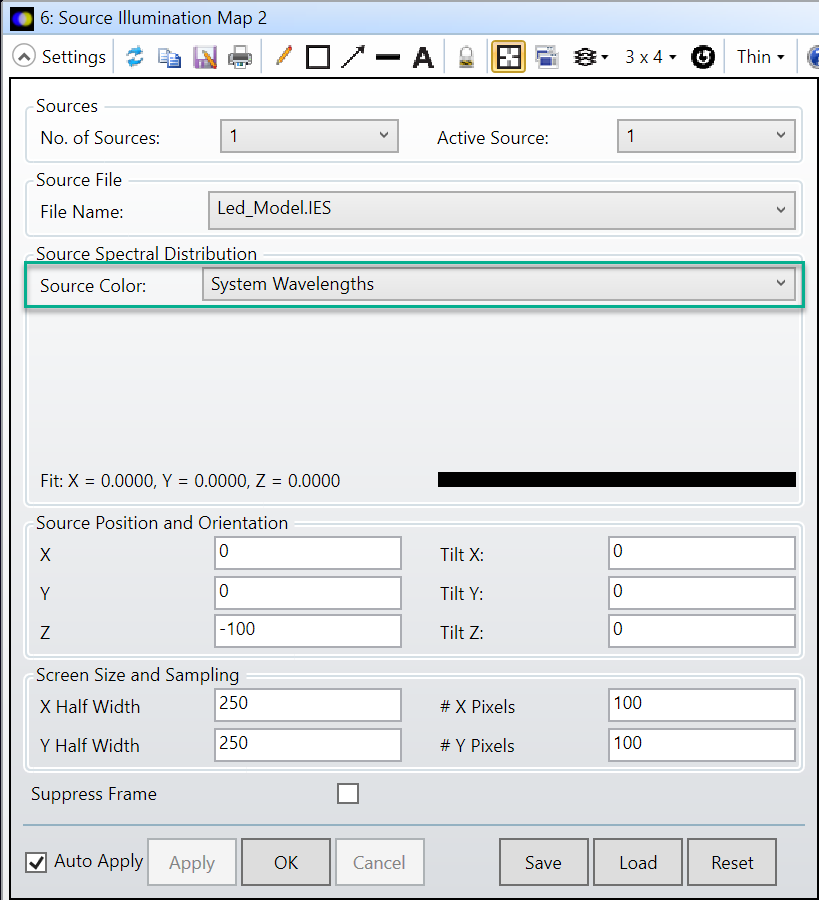The image size is (819, 900).
Task: Select the arrow annotation tool
Action: point(353,57)
